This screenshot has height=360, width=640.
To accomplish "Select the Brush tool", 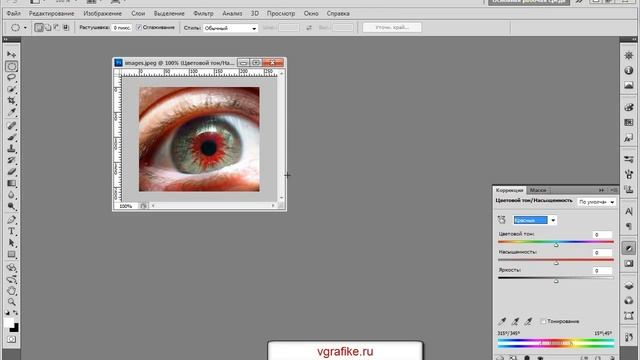I will pos(11,137).
